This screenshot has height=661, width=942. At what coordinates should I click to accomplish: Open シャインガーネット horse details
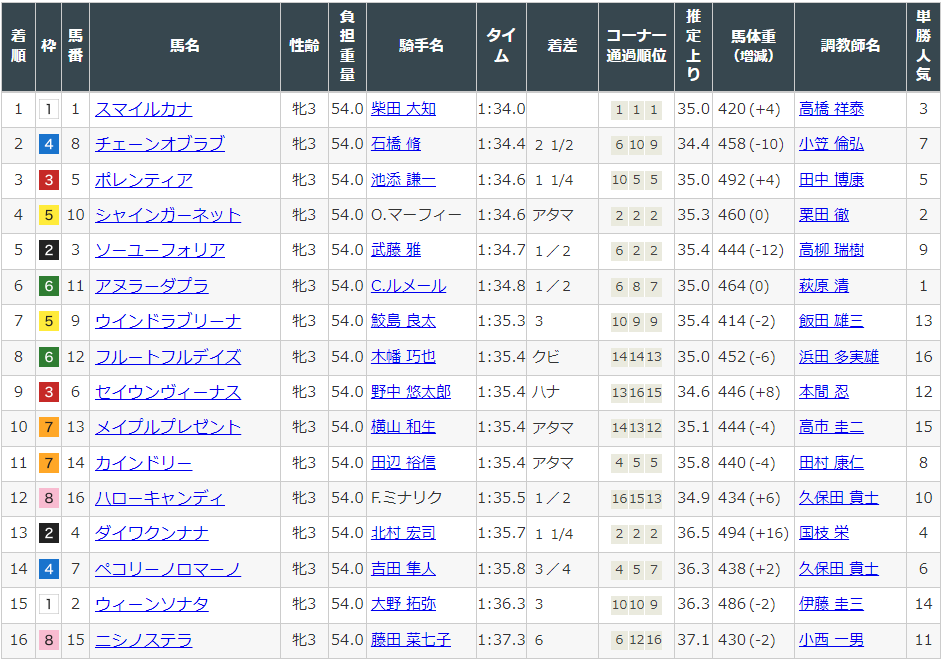coord(168,215)
